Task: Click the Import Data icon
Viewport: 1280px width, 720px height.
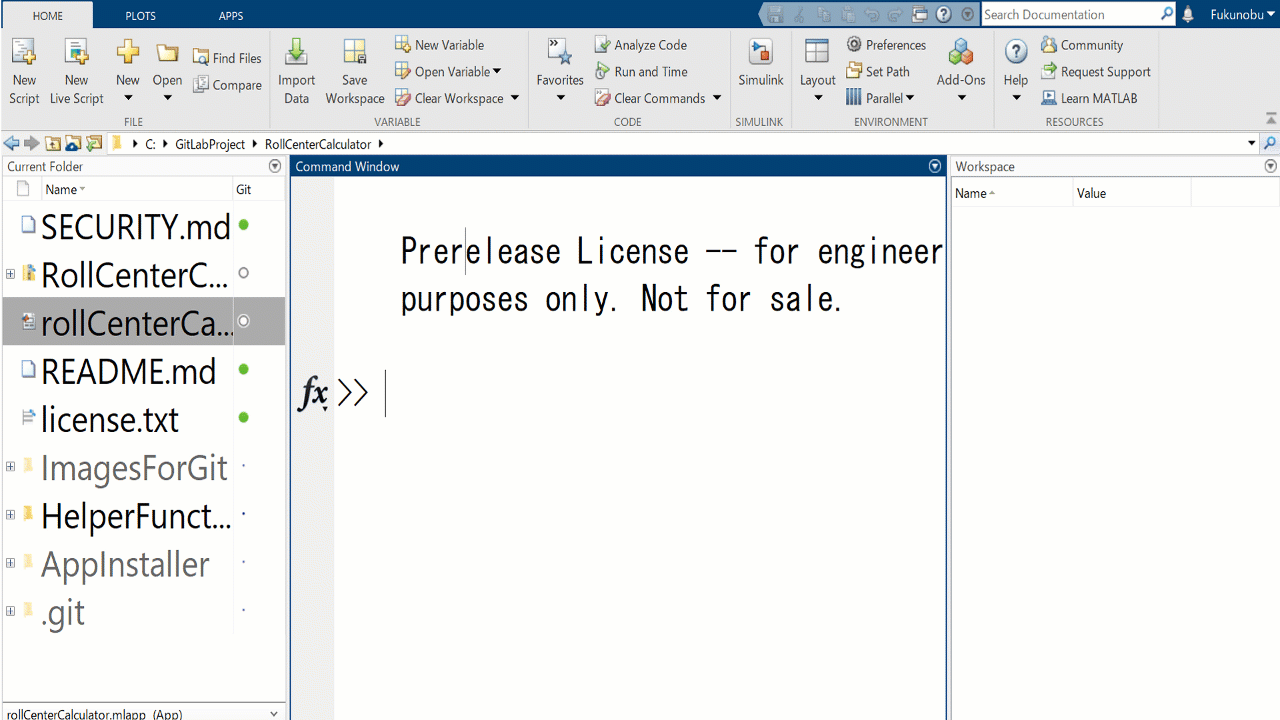Action: tap(296, 54)
